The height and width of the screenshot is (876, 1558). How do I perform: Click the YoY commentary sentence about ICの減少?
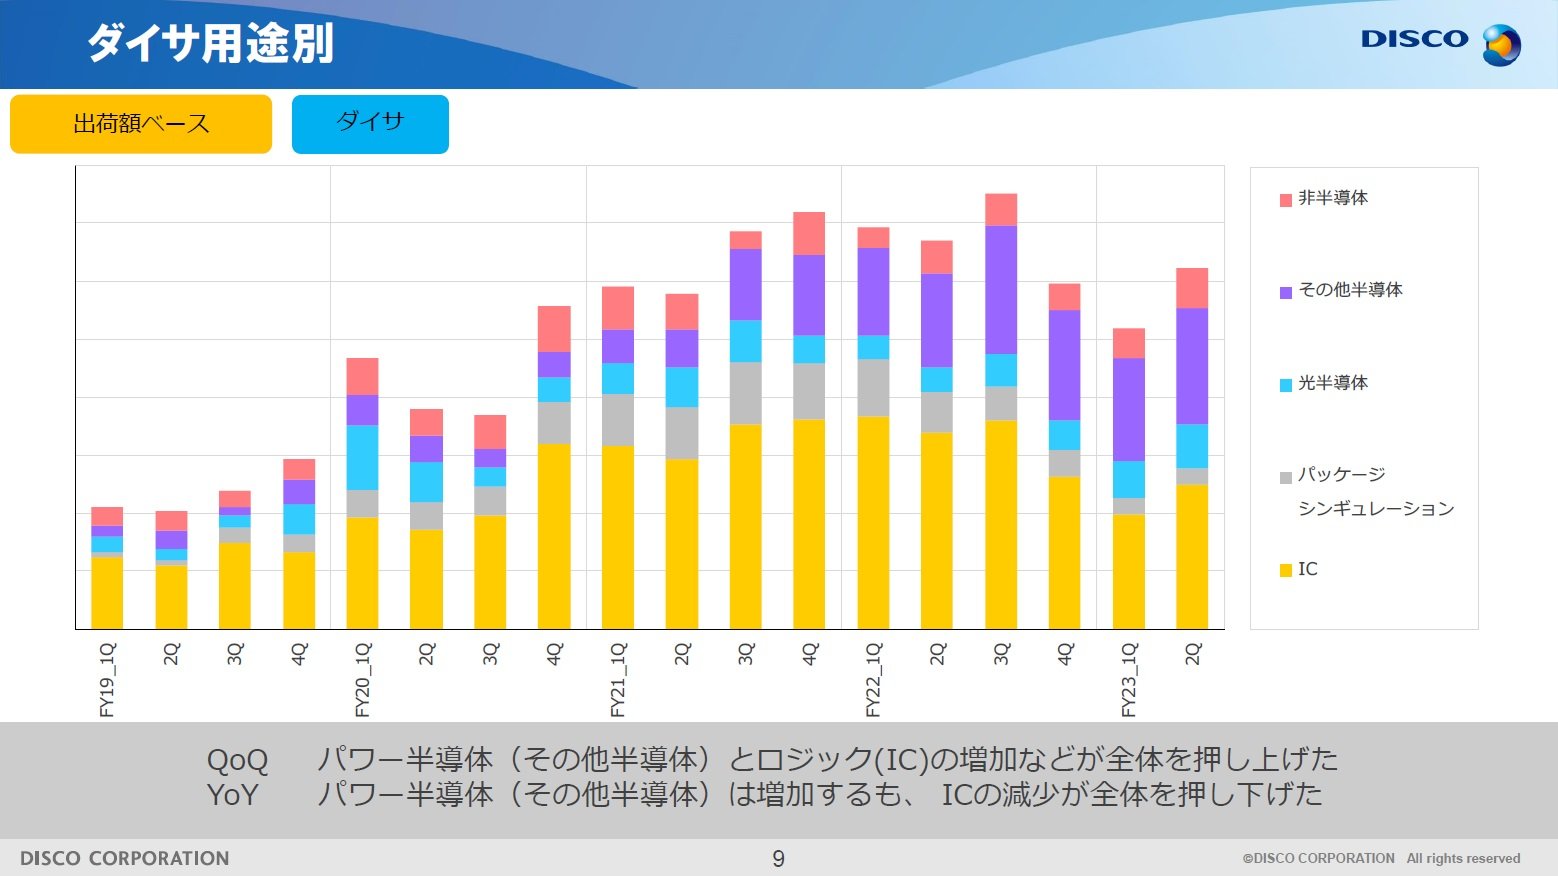click(x=820, y=795)
